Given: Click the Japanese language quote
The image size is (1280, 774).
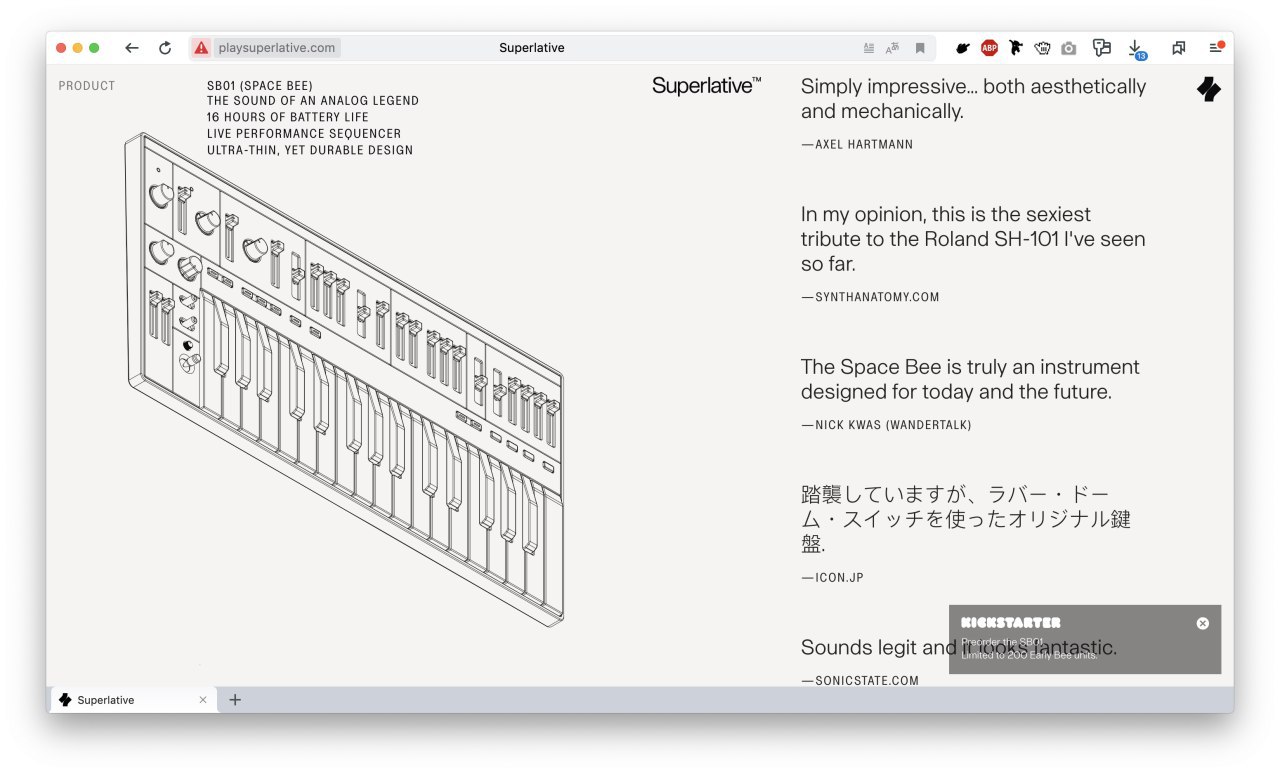Looking at the screenshot, I should click(966, 520).
